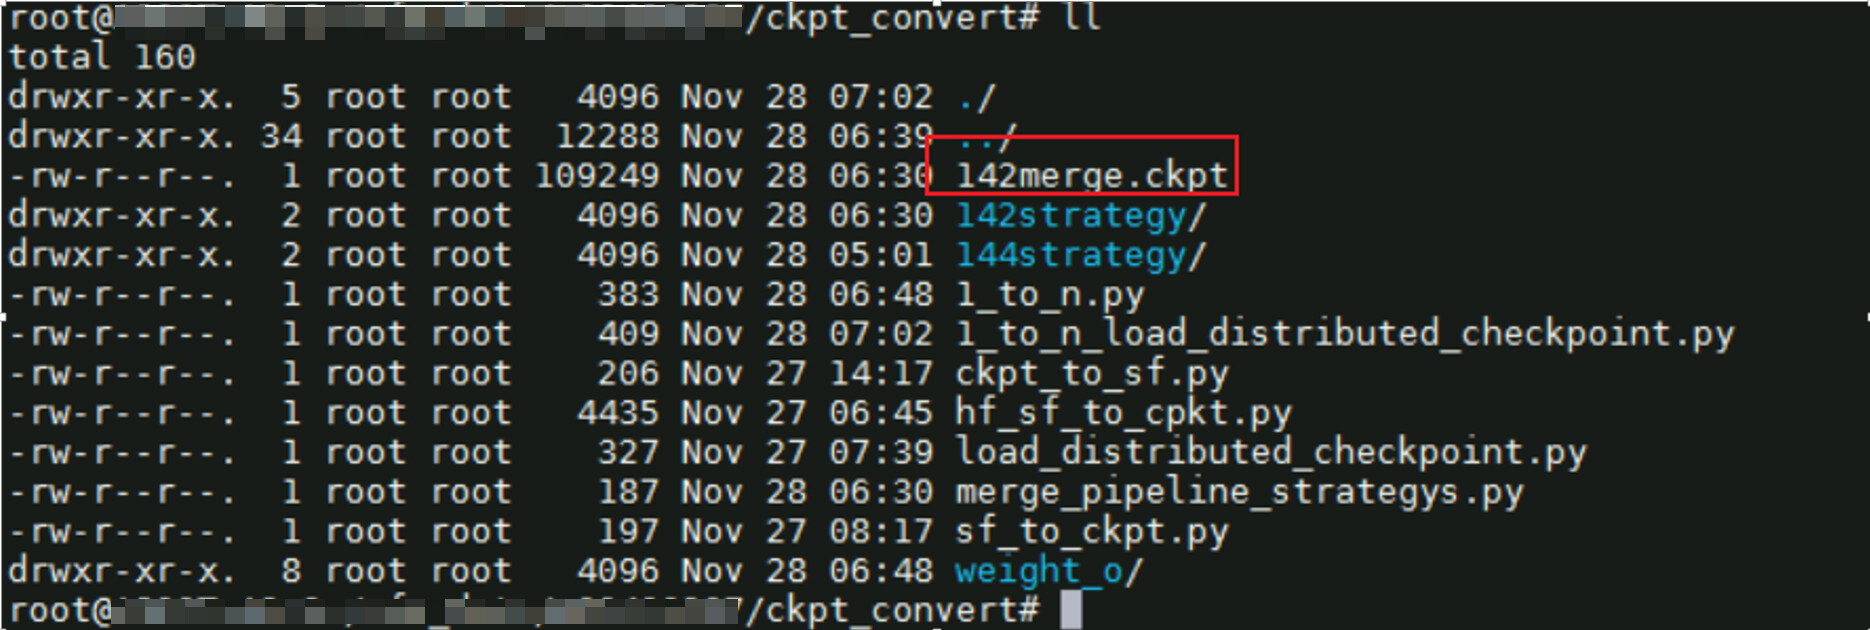Select the 144strategy/ directory entry
The width and height of the screenshot is (1870, 630).
[x=1081, y=255]
